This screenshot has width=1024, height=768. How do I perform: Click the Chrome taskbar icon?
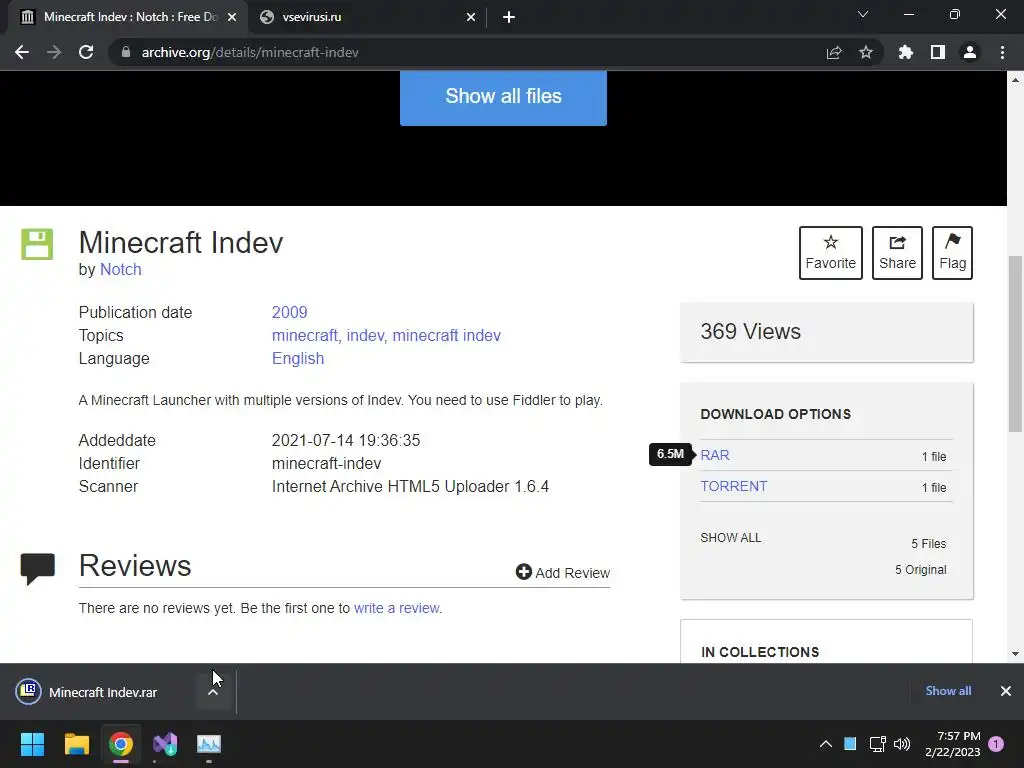(121, 744)
